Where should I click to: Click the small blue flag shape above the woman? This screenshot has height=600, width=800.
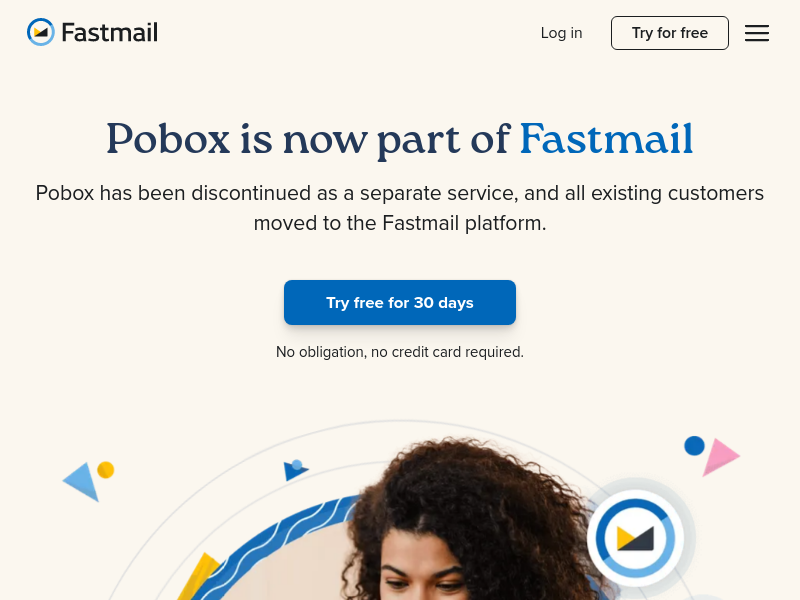(x=295, y=470)
